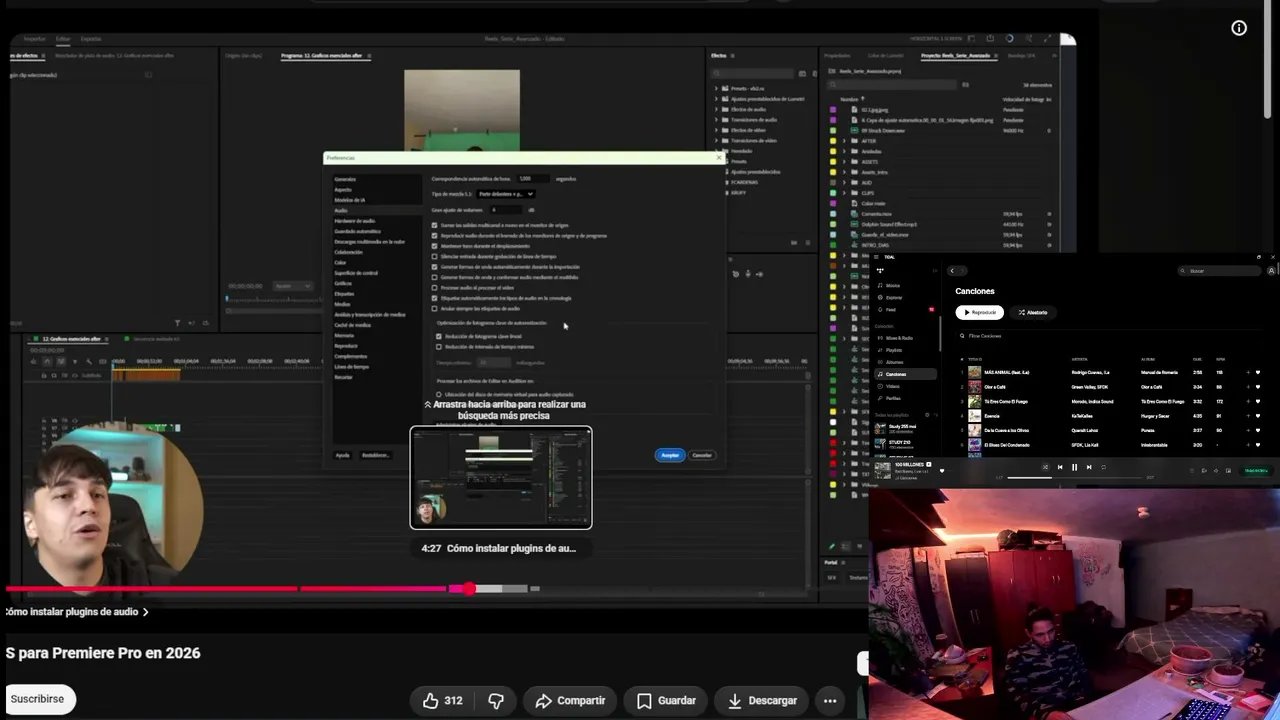Image resolution: width=1280 pixels, height=720 pixels.
Task: Switch to 'Color de Lumetri' panel tab
Action: (886, 56)
